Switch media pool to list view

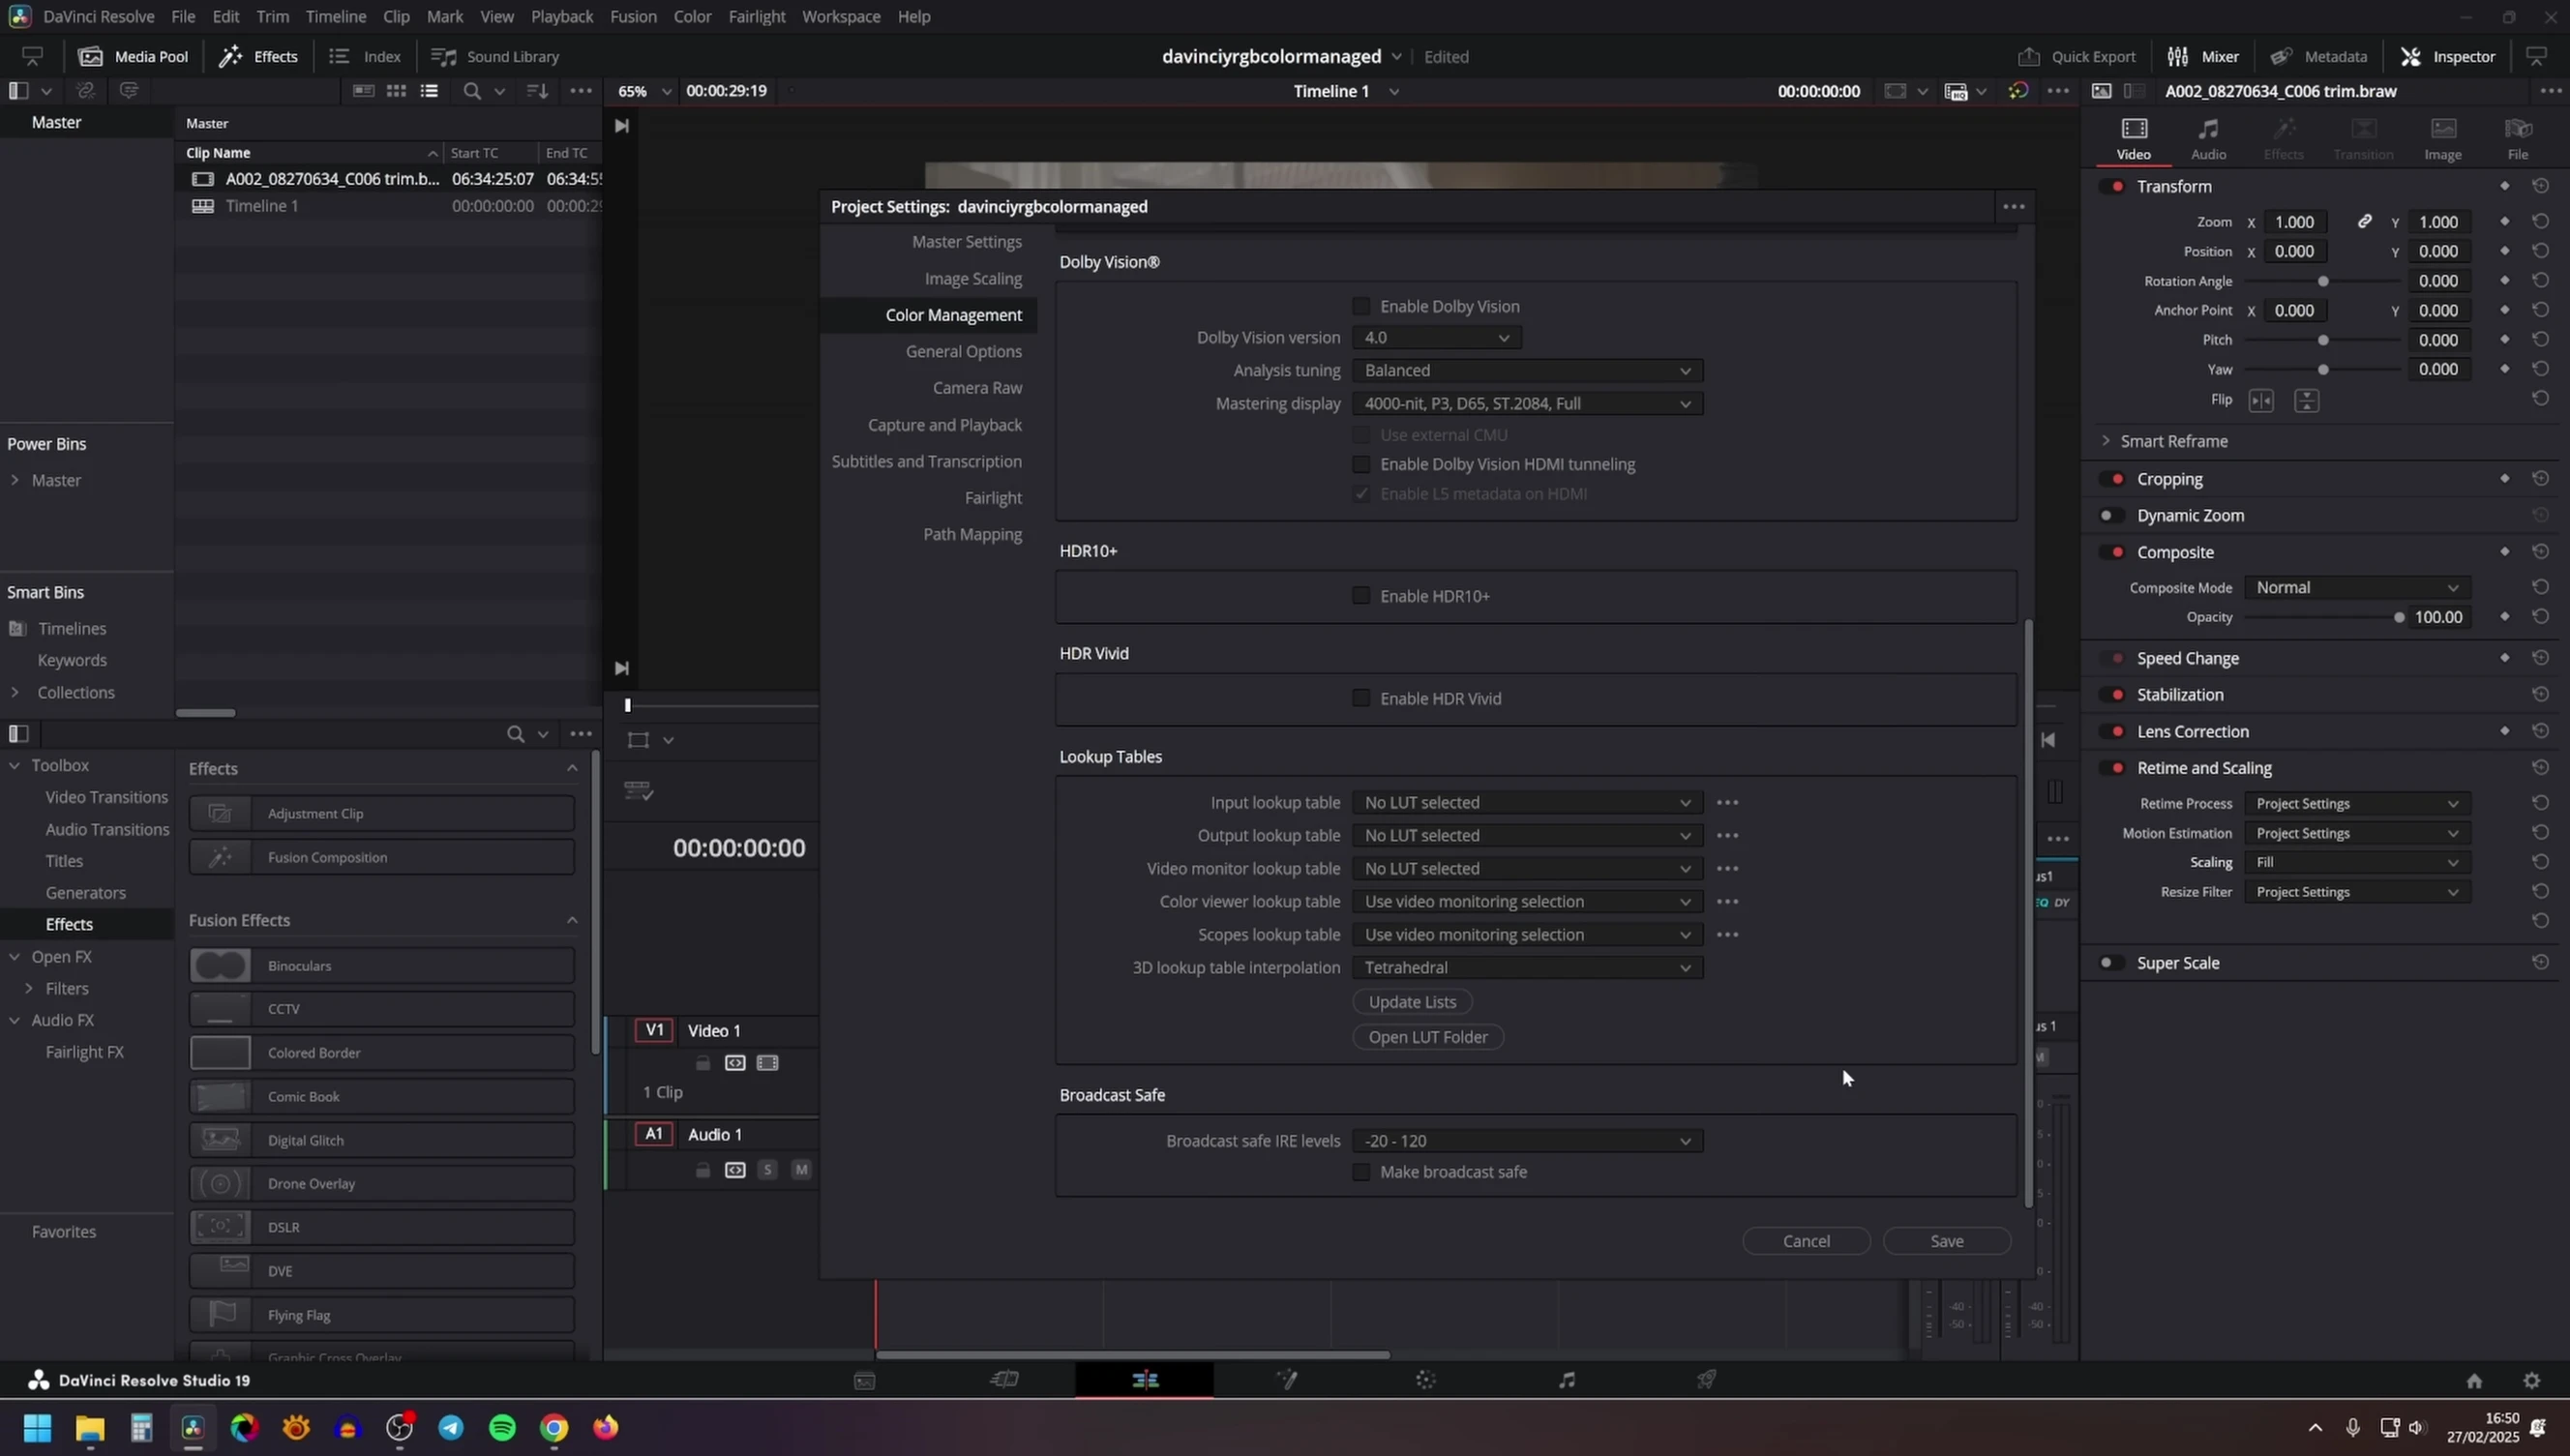[x=429, y=91]
